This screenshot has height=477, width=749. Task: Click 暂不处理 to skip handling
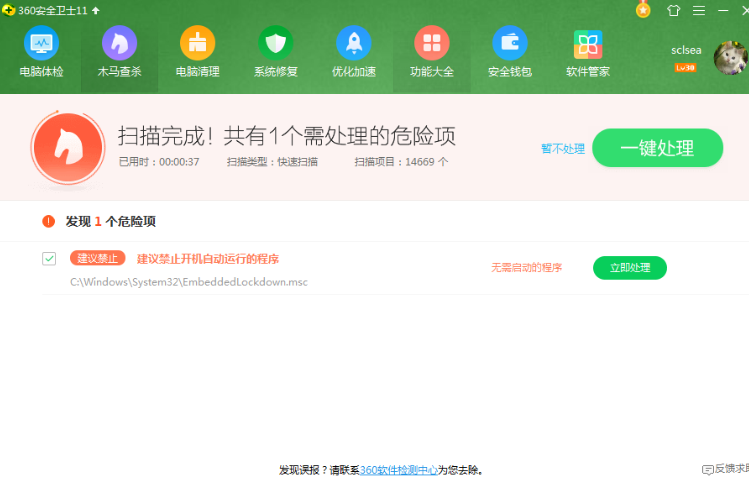pyautogui.click(x=563, y=149)
